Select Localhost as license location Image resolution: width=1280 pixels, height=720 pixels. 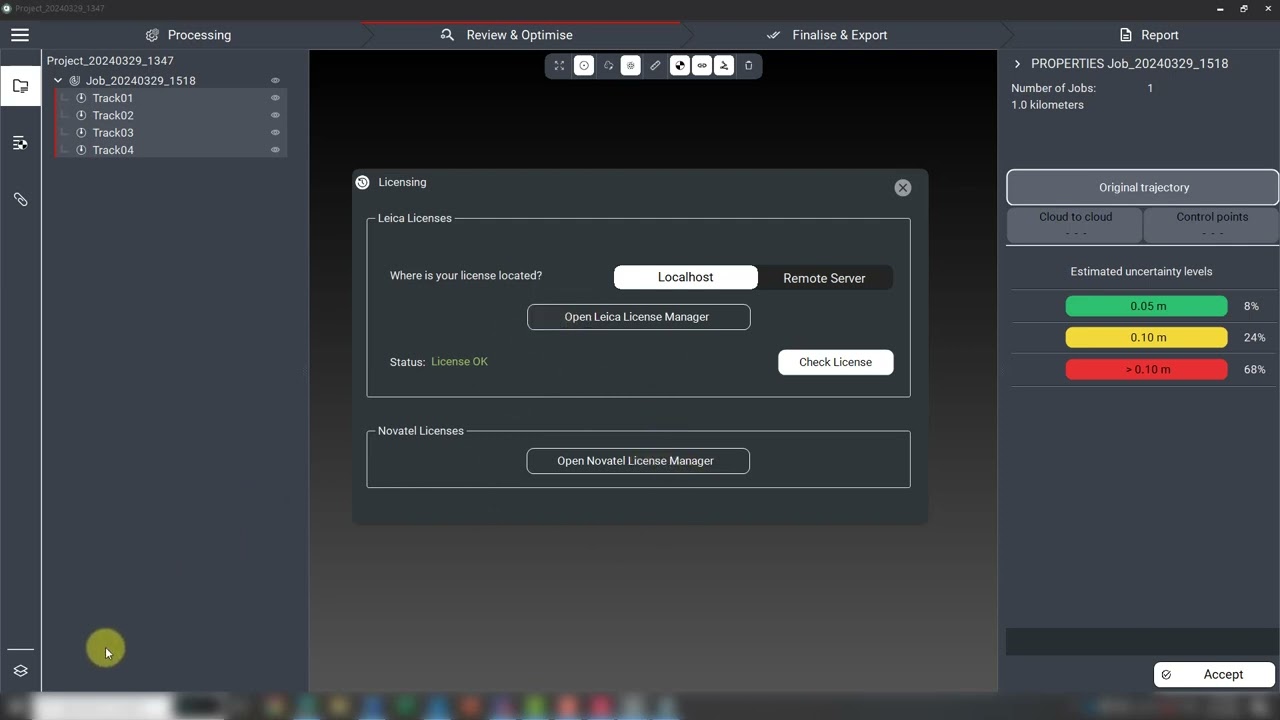click(x=686, y=277)
